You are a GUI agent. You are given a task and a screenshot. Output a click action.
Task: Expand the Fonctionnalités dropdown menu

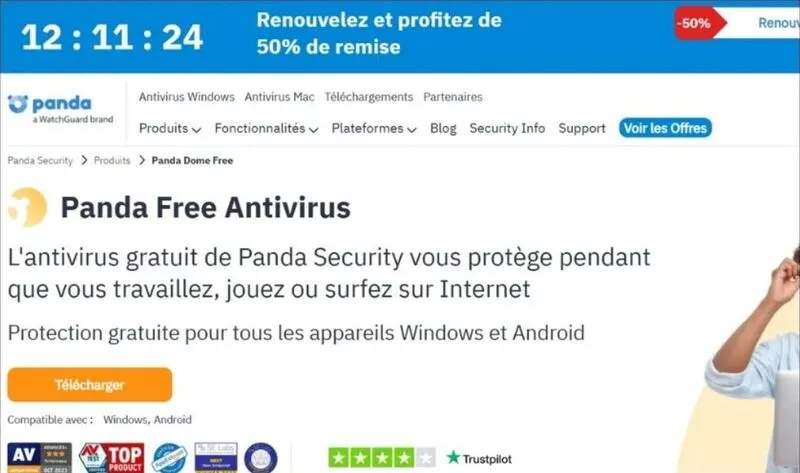pos(266,129)
